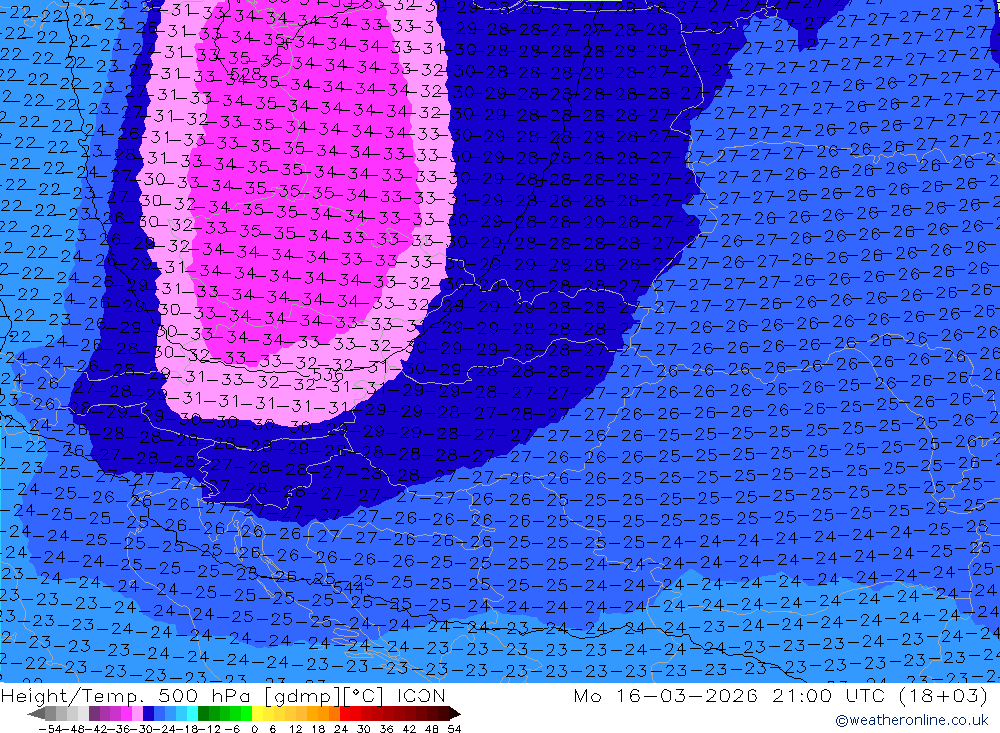Click the dark blue legend color swatch
The height and width of the screenshot is (733, 1000).
148,713
